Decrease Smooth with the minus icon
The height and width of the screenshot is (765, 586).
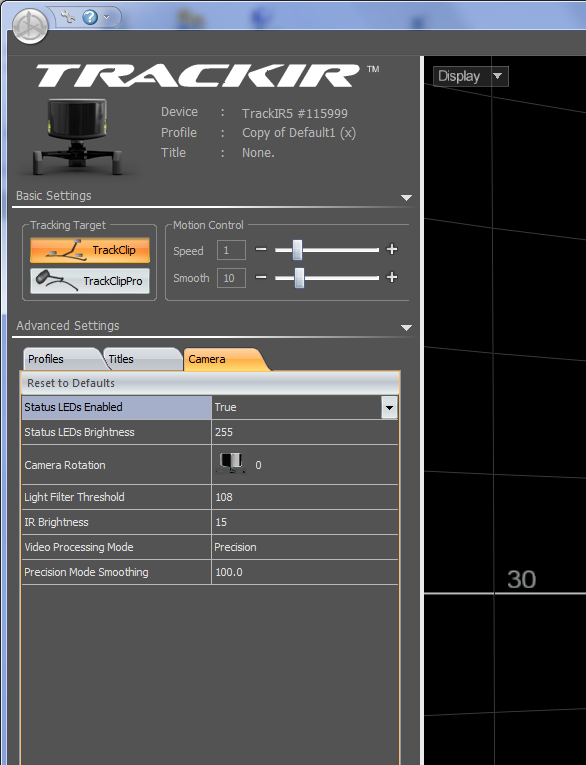pos(261,278)
